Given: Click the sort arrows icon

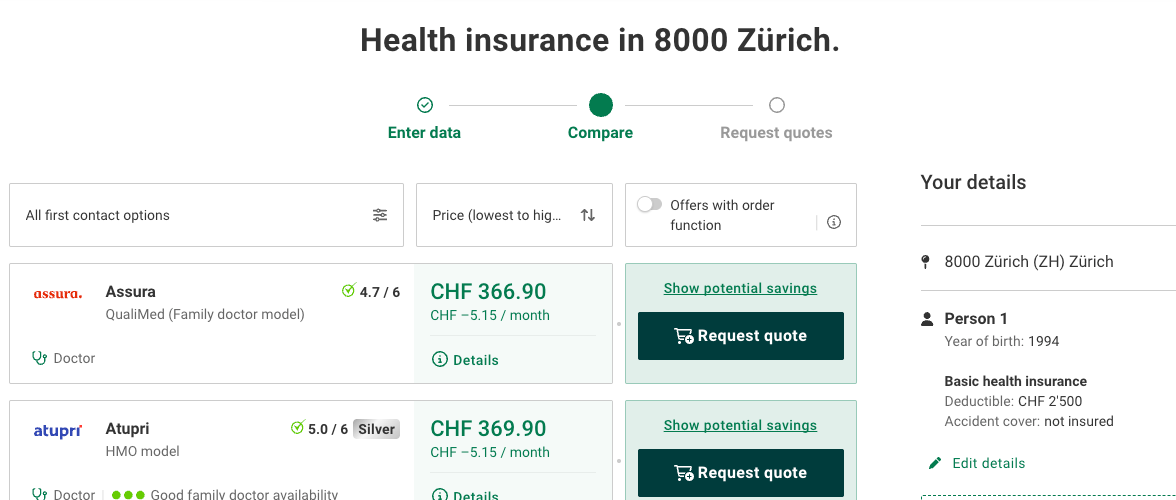Looking at the screenshot, I should point(588,215).
